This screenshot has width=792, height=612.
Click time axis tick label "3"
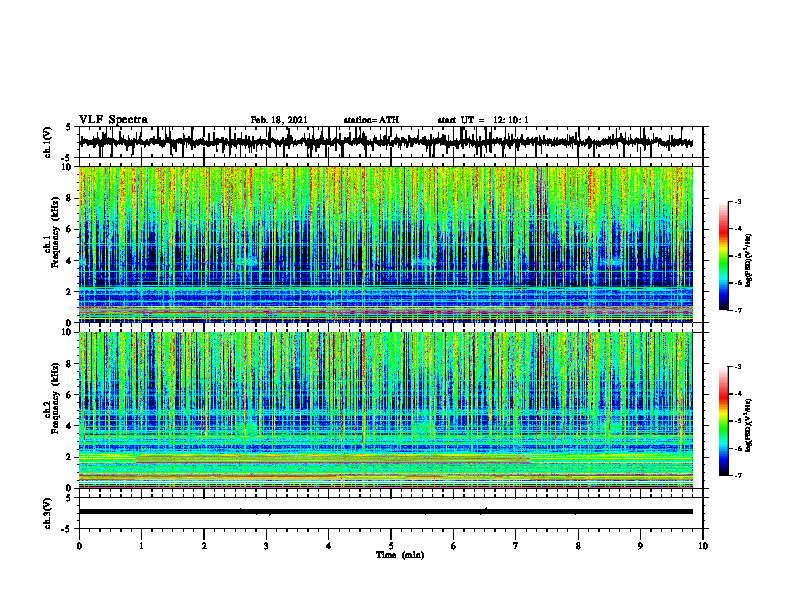pos(266,546)
